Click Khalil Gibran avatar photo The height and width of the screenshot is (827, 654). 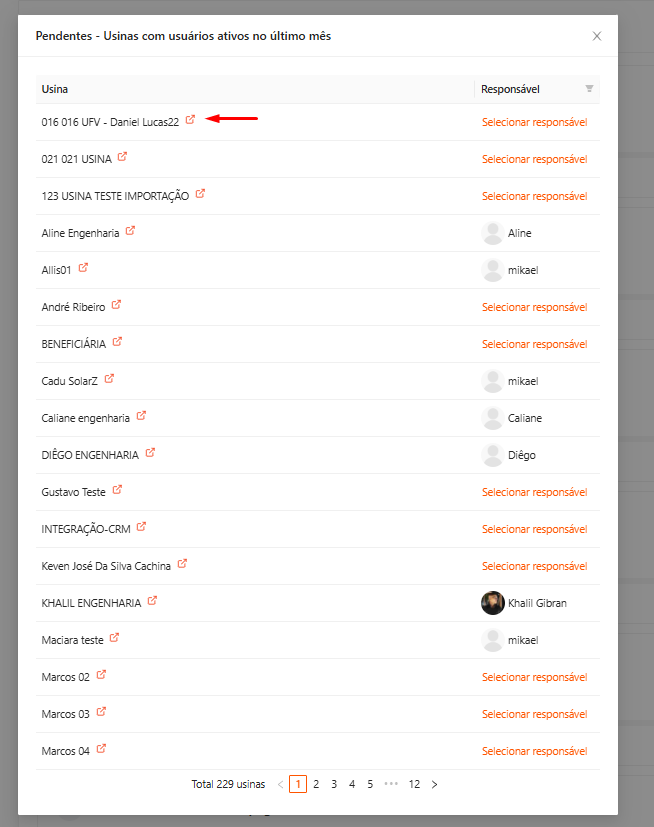(x=493, y=603)
